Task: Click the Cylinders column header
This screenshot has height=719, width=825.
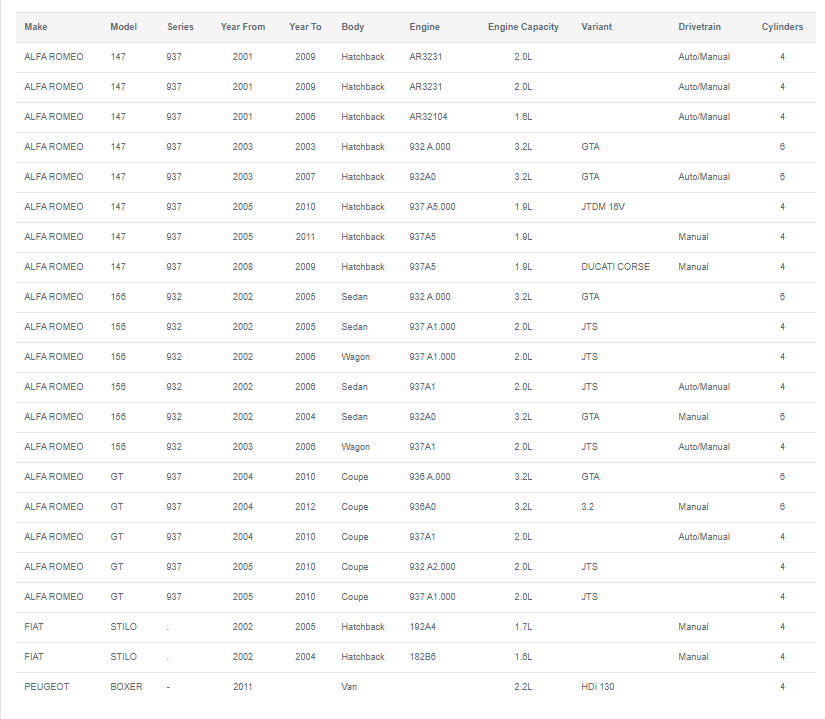Action: 782,27
